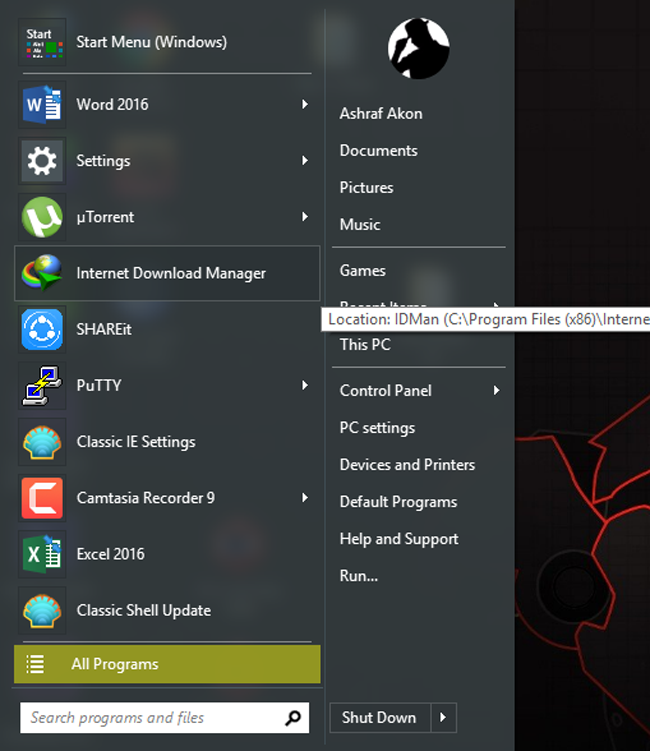Open the Classic Shell Update shell icon
The height and width of the screenshot is (751, 650).
click(42, 610)
